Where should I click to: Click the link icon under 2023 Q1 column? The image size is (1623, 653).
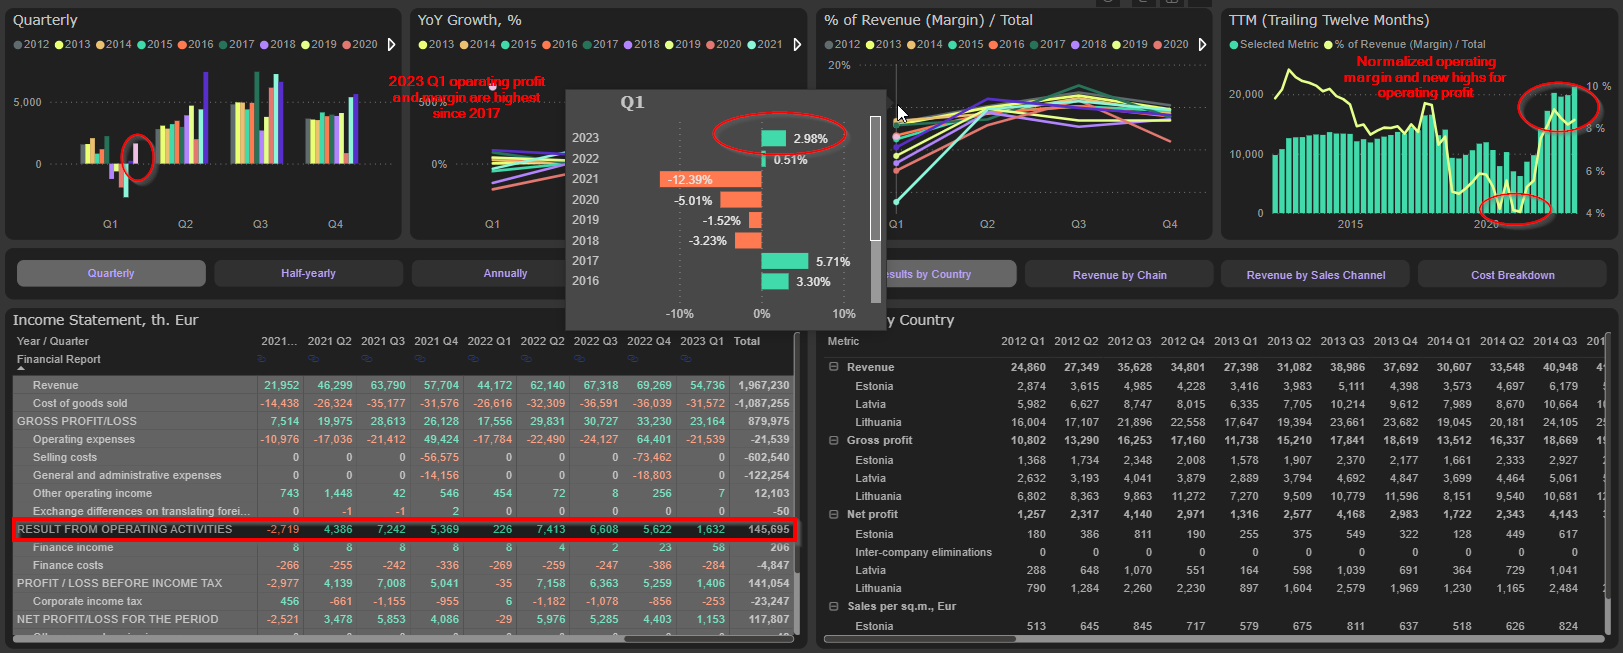click(688, 359)
